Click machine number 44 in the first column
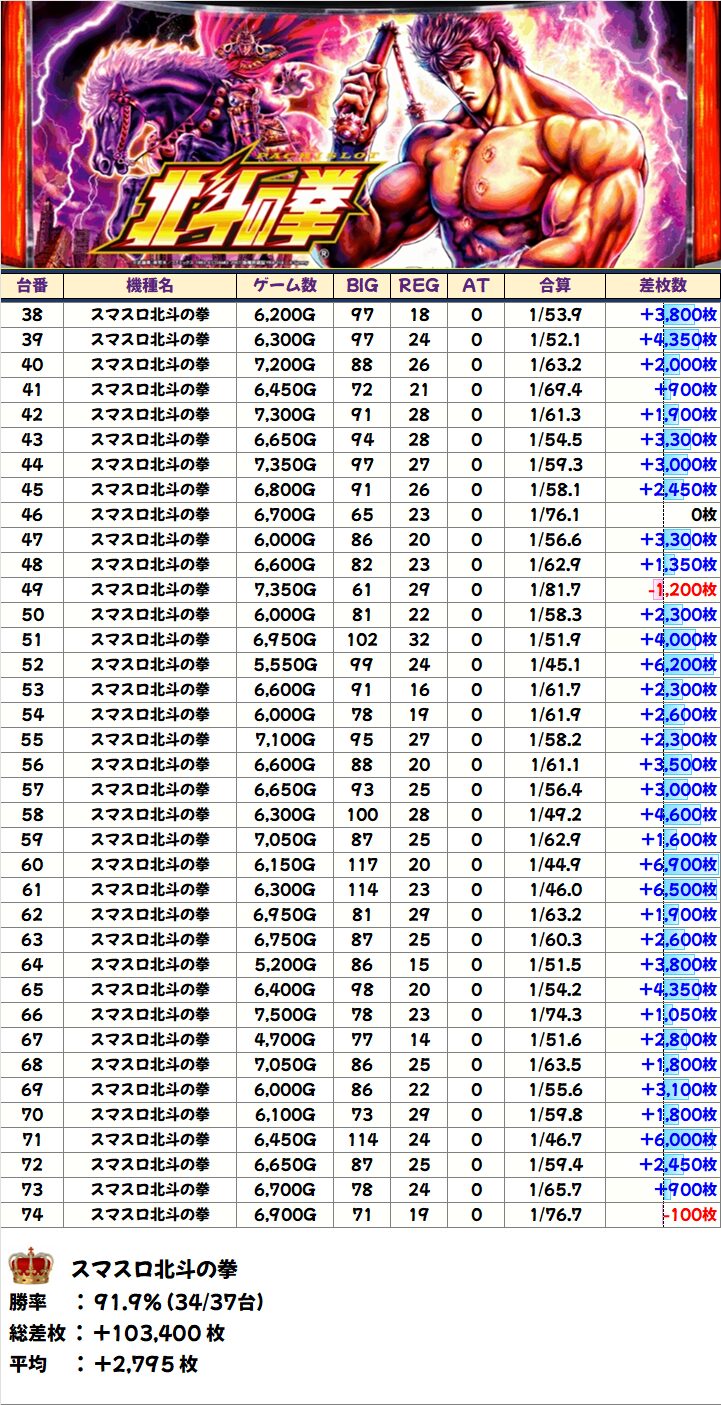Screen dimensions: 721x1405 point(32,464)
